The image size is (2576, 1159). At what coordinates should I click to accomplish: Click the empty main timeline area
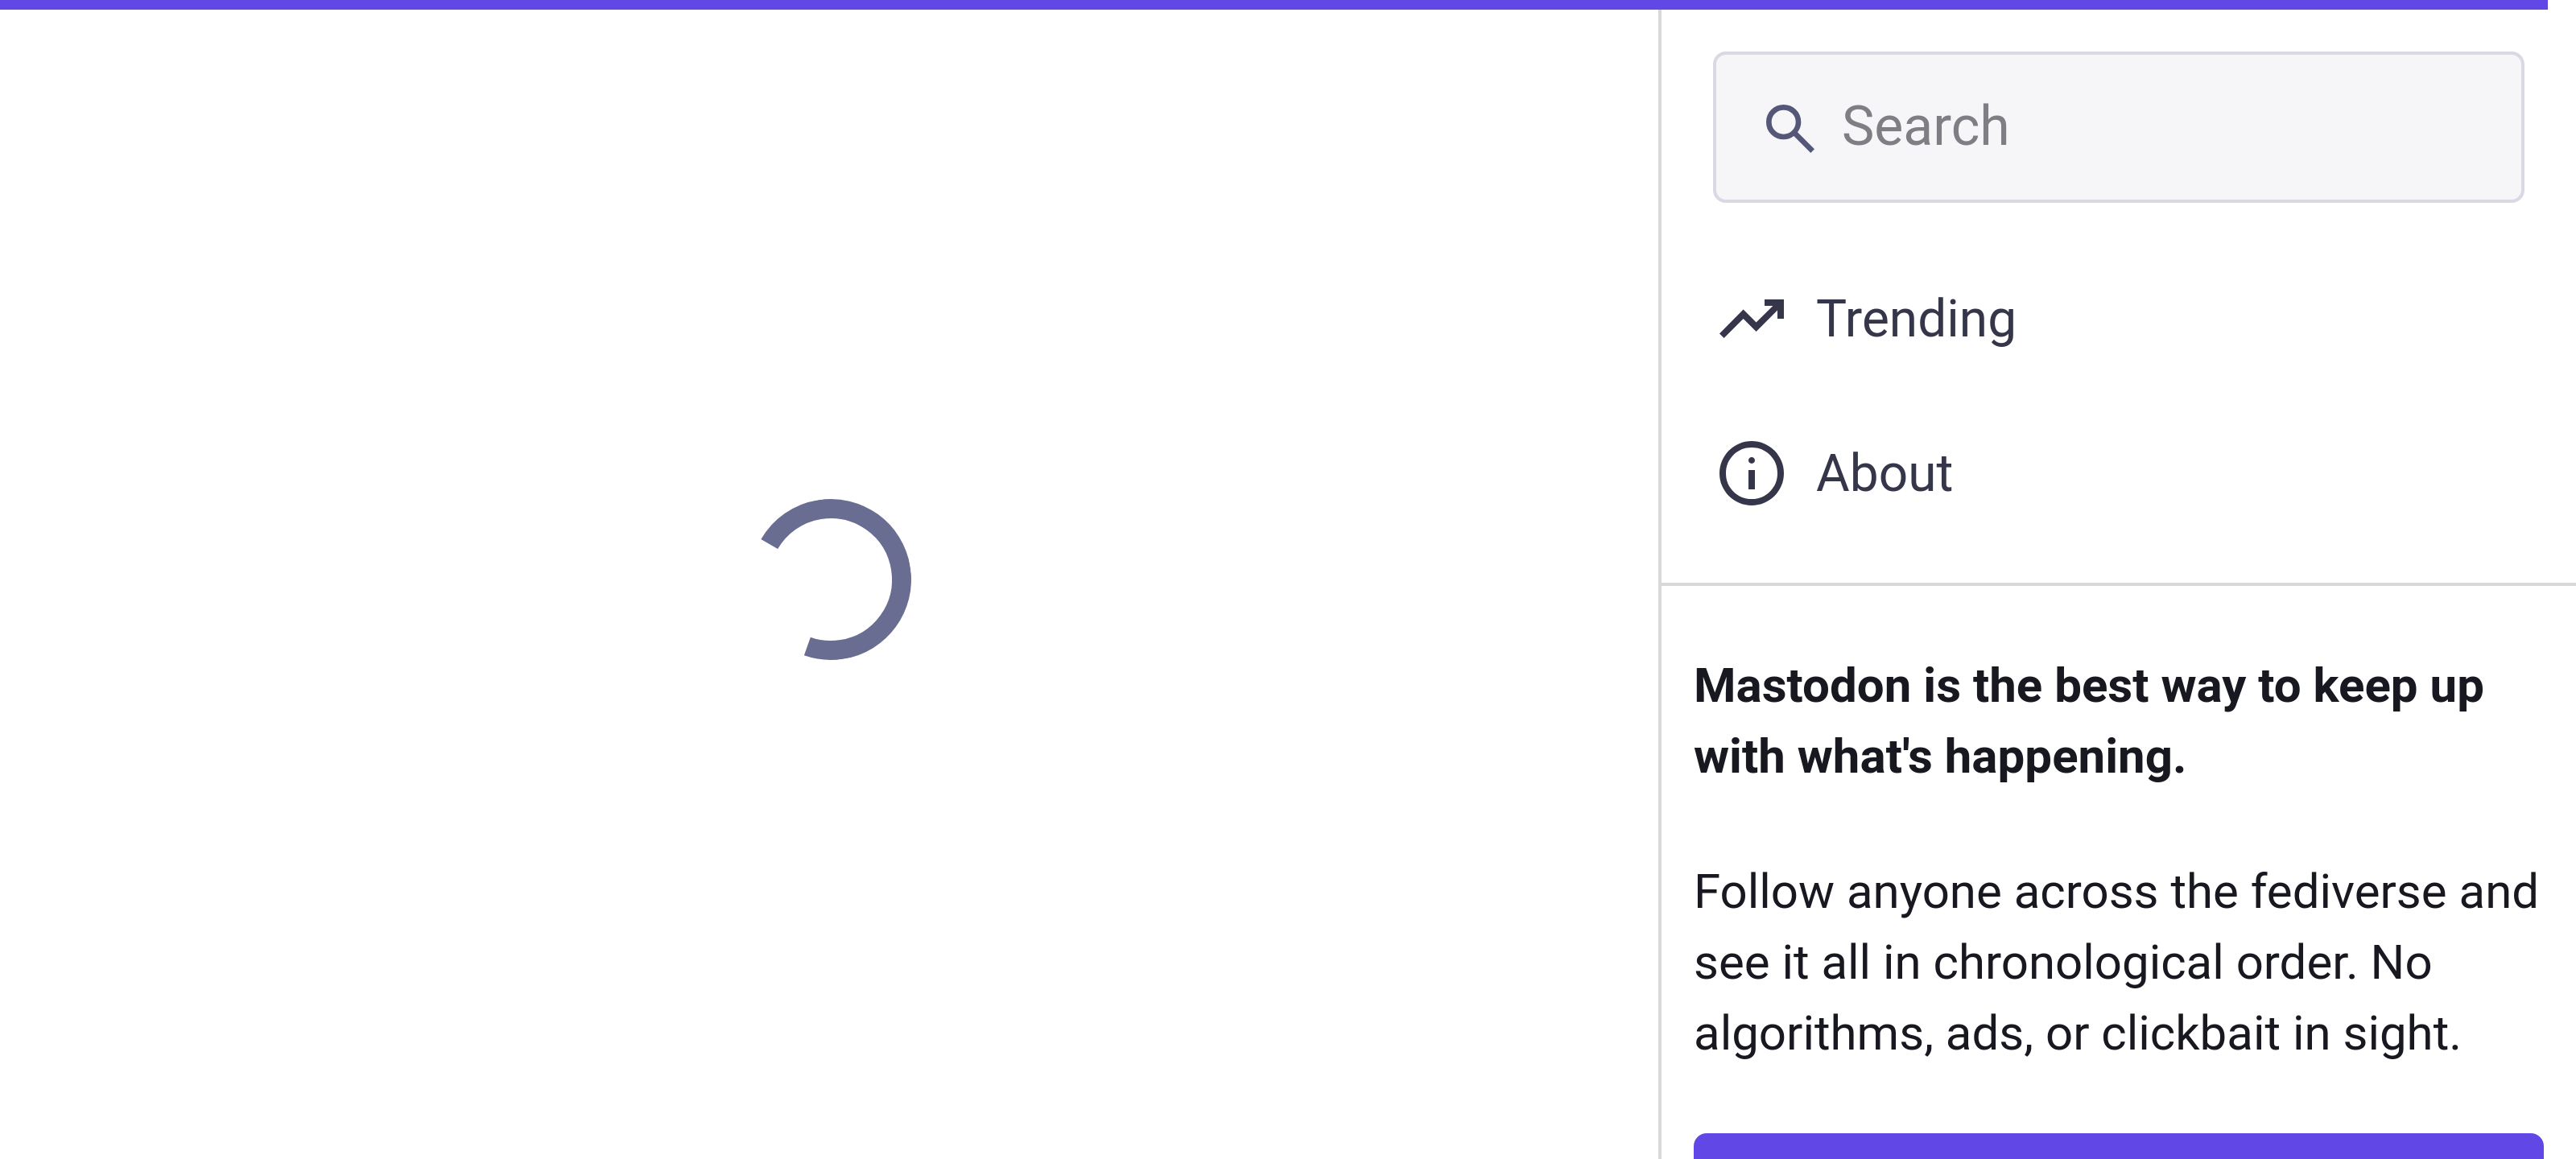800,900
